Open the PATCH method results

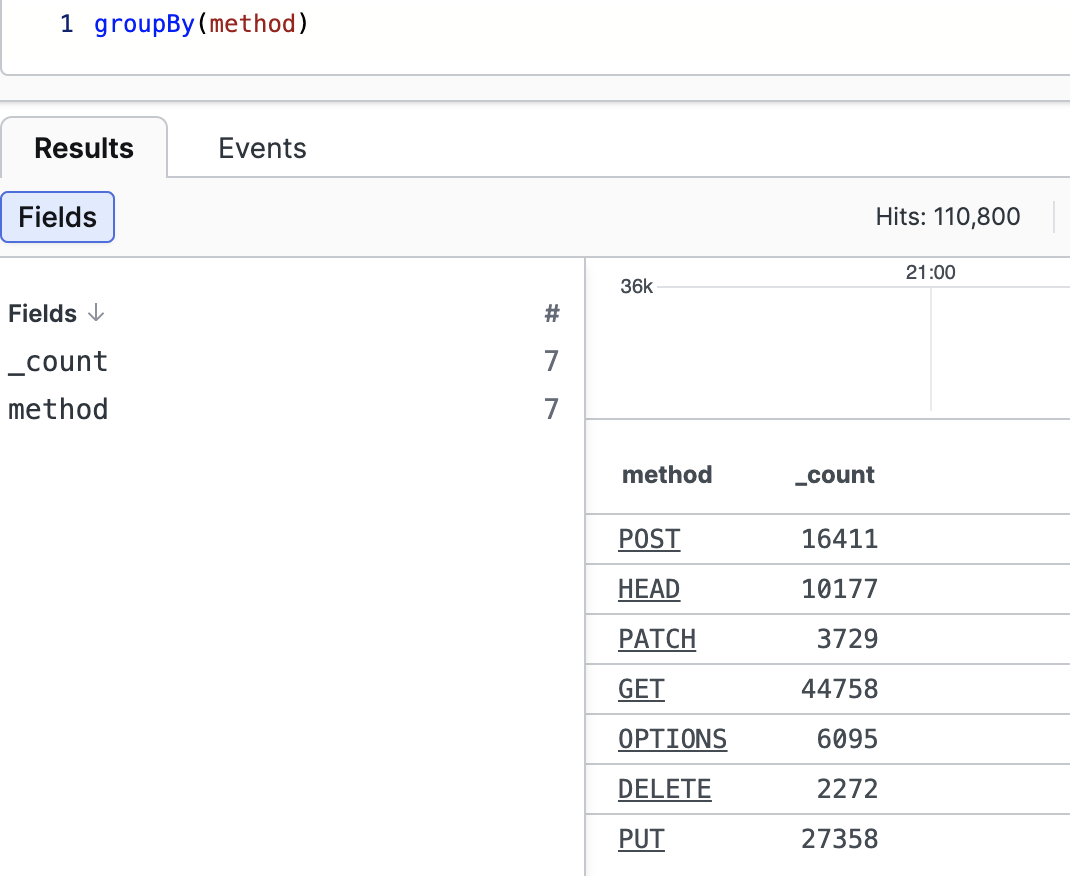click(x=657, y=639)
